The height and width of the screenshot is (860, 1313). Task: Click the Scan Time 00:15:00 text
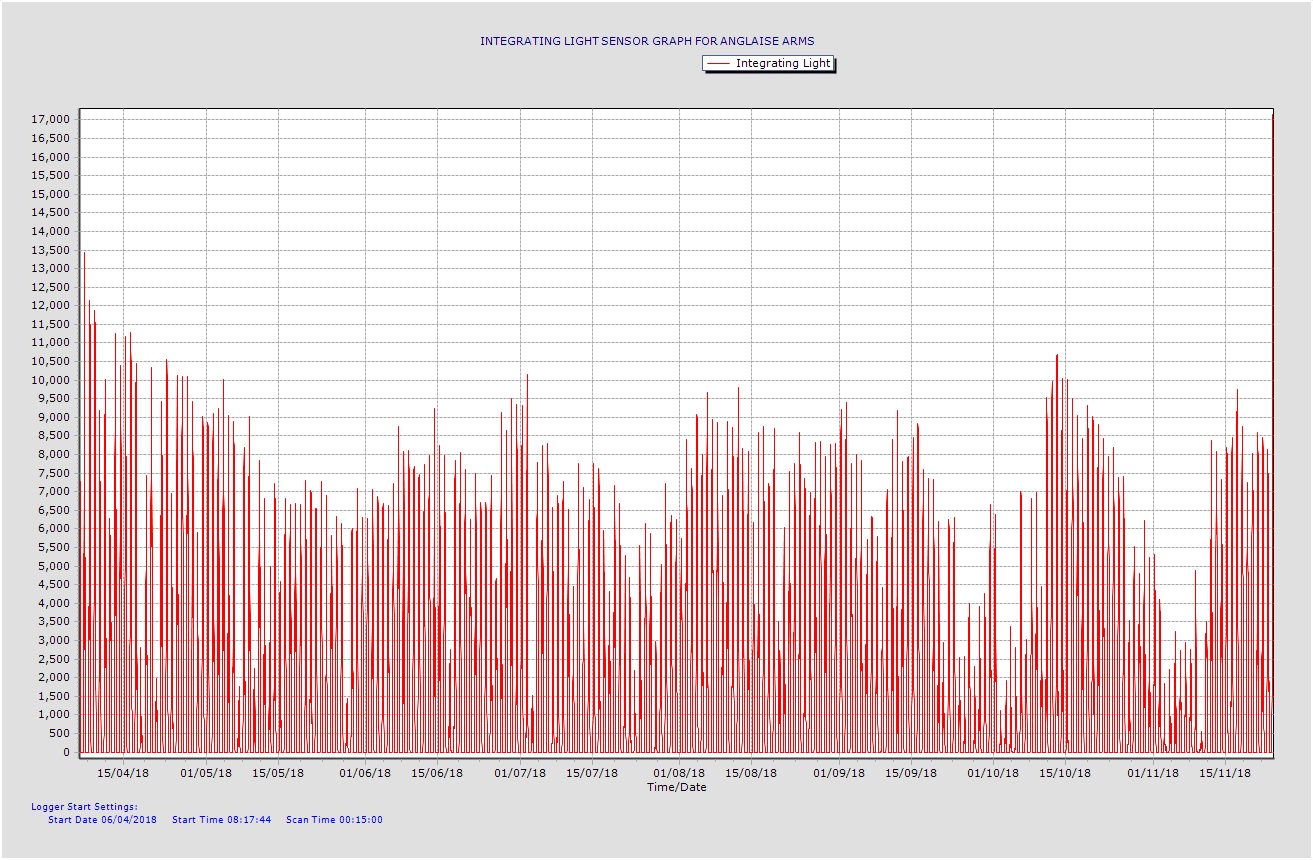pyautogui.click(x=334, y=820)
